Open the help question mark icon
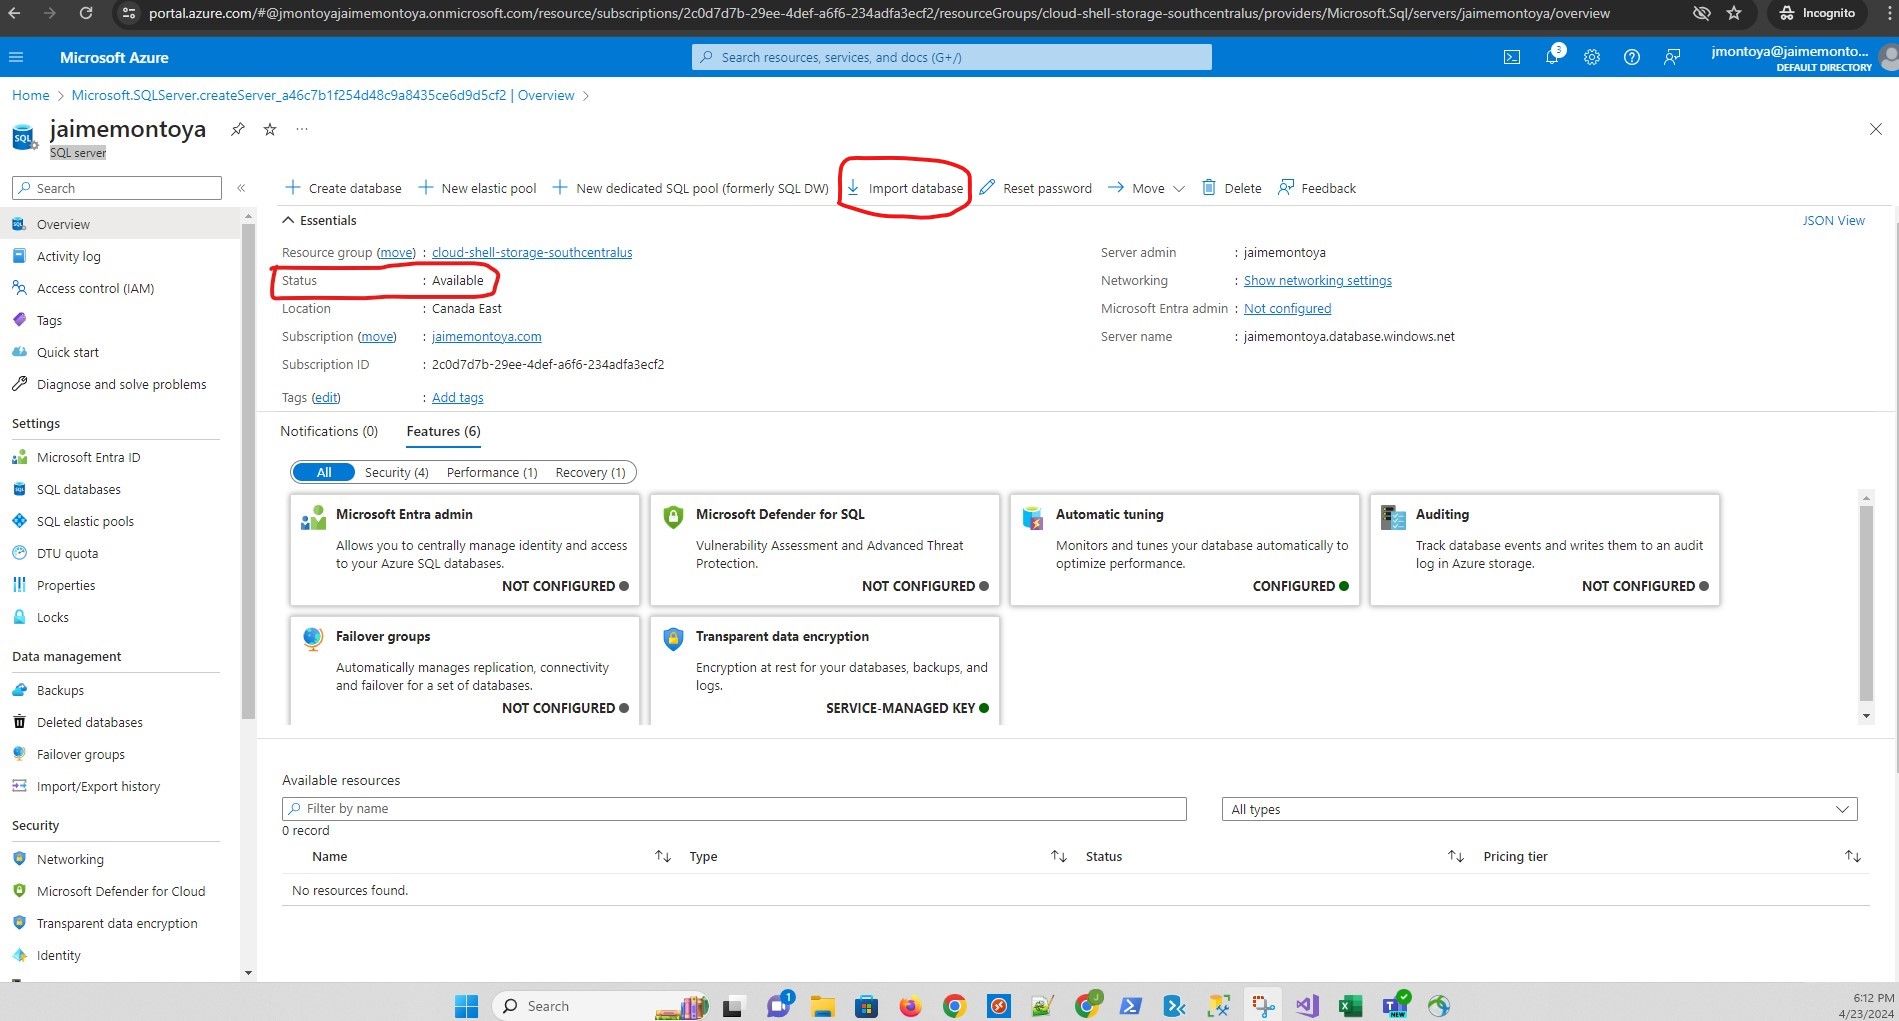1899x1021 pixels. (x=1632, y=57)
